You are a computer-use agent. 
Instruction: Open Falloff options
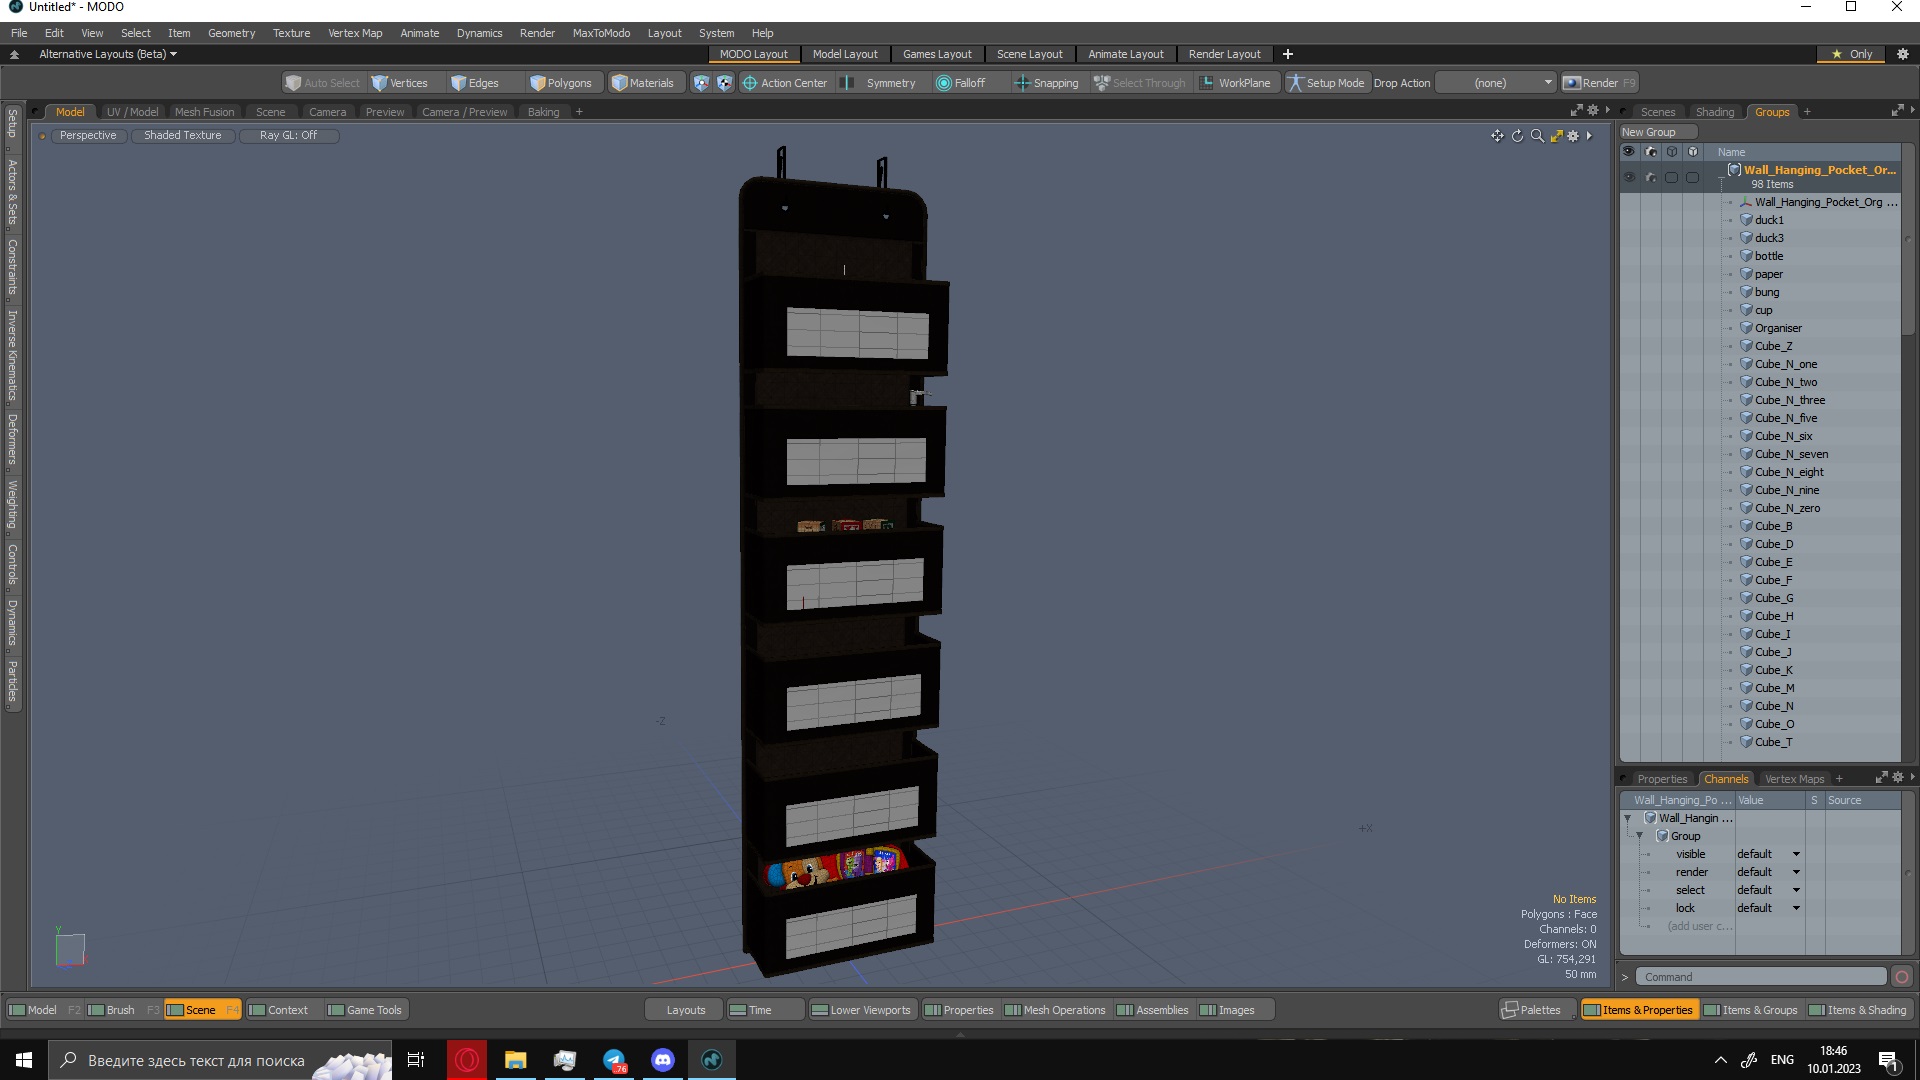961,83
